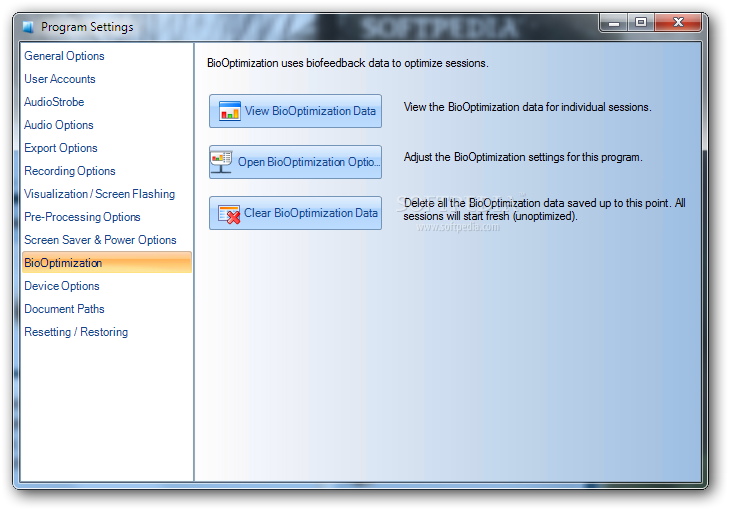The height and width of the screenshot is (510, 729).
Task: Click text 'BioOptimization uses biofeedback data to optimize sessions.'
Action: coord(348,63)
